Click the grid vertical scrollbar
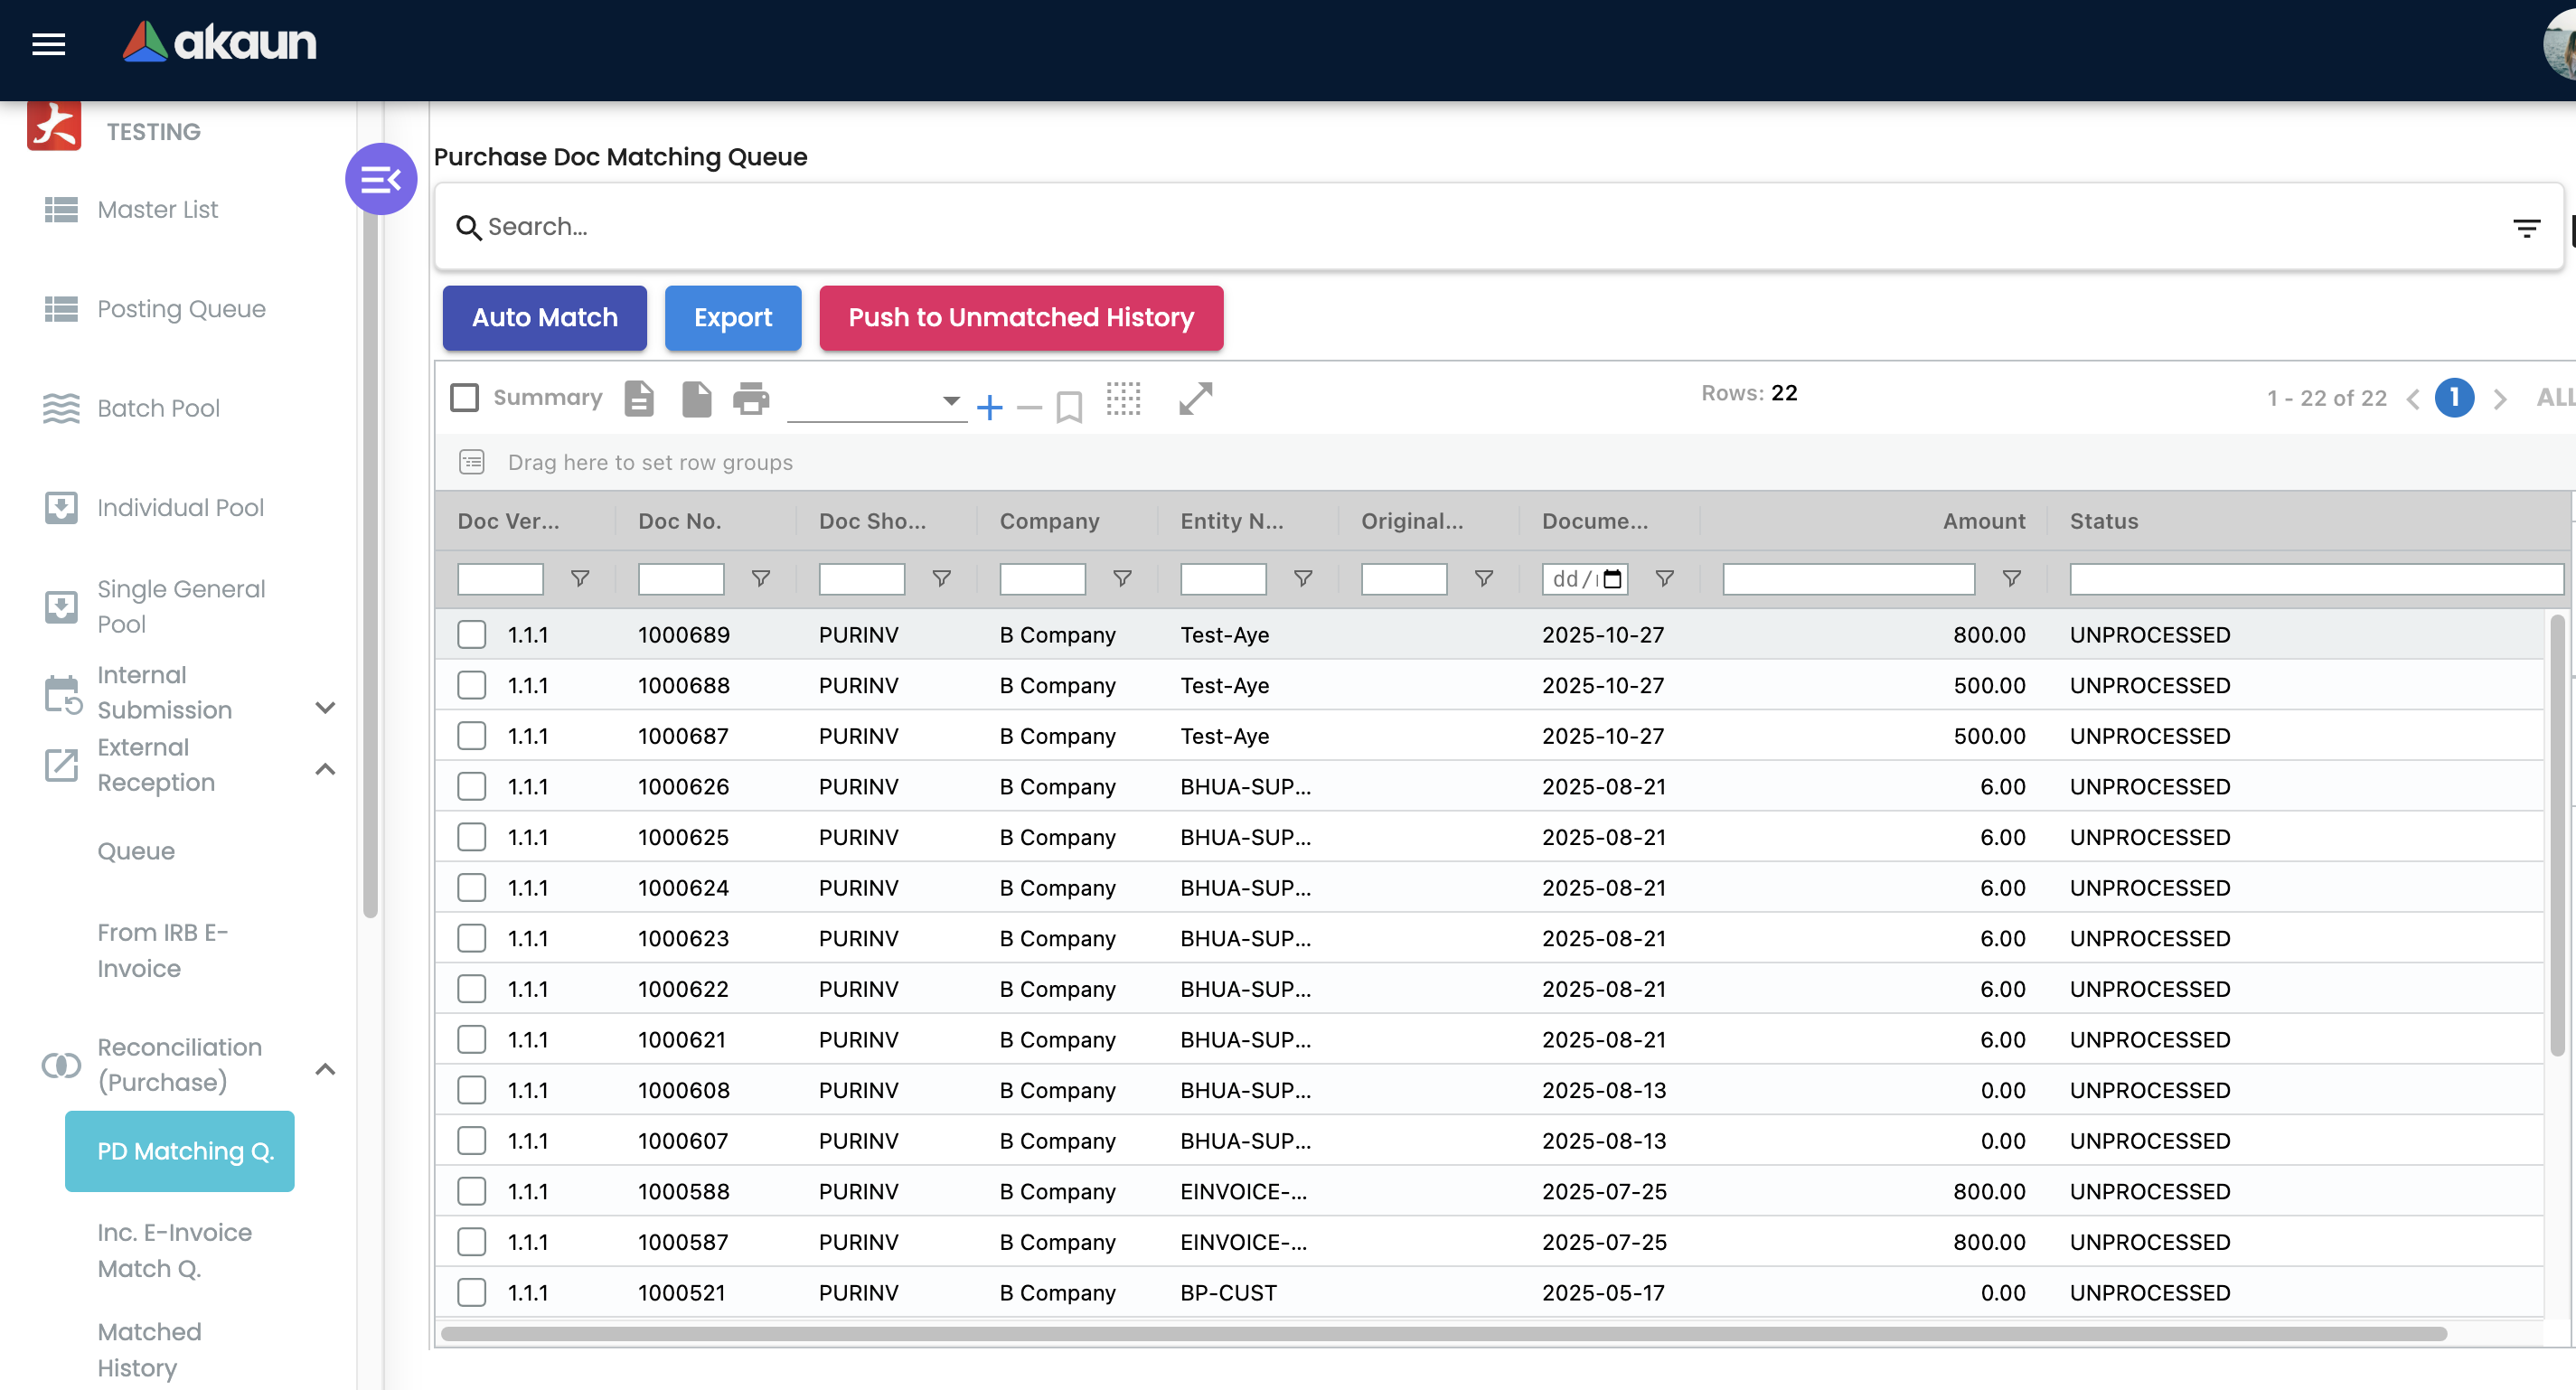Screen dimensions: 2576x1390 (x=2557, y=835)
